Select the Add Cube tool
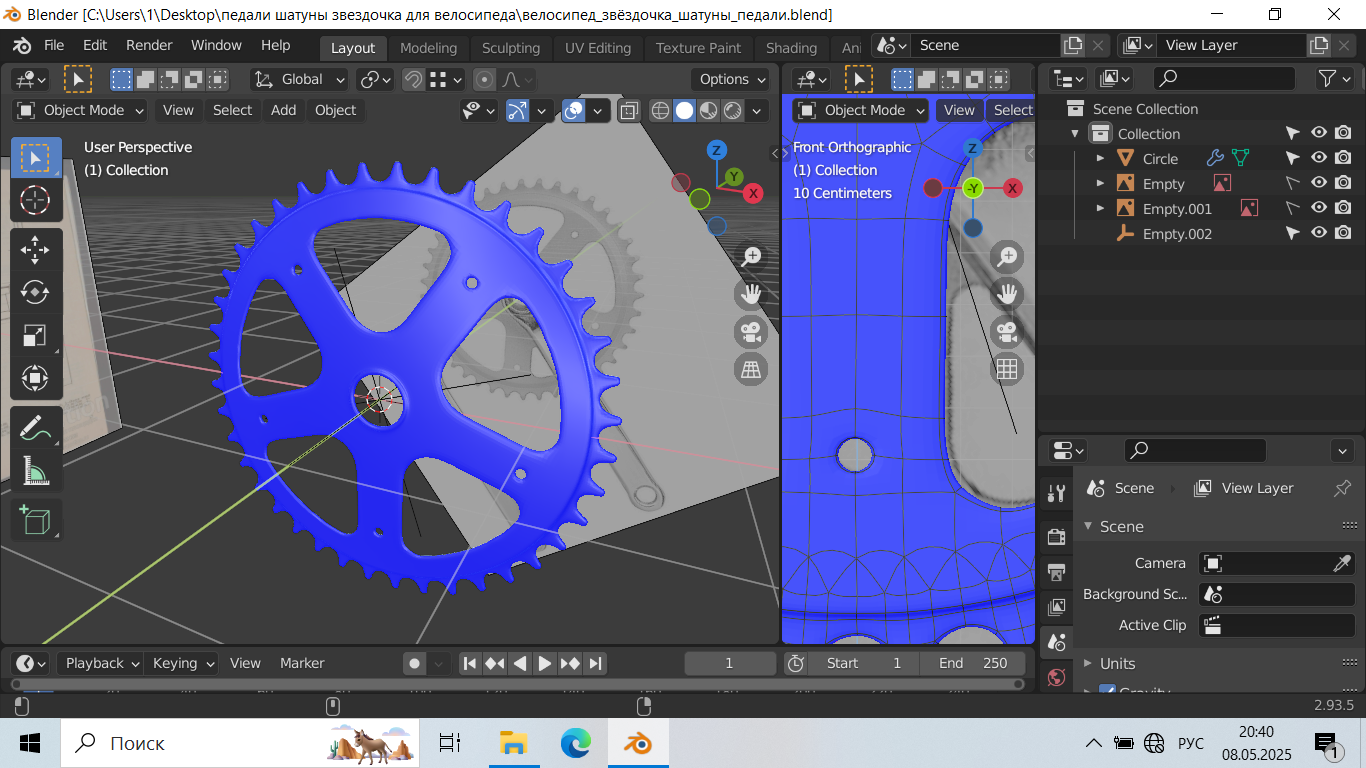Screen dimensions: 1366x768 pyautogui.click(x=35, y=520)
